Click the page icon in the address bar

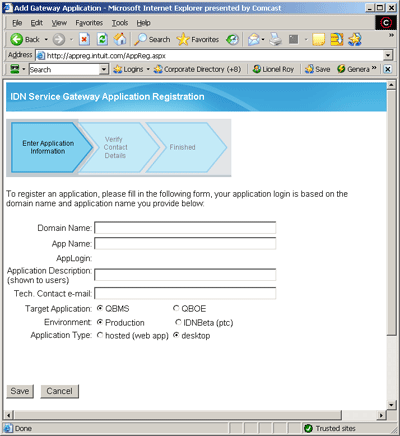pos(41,56)
